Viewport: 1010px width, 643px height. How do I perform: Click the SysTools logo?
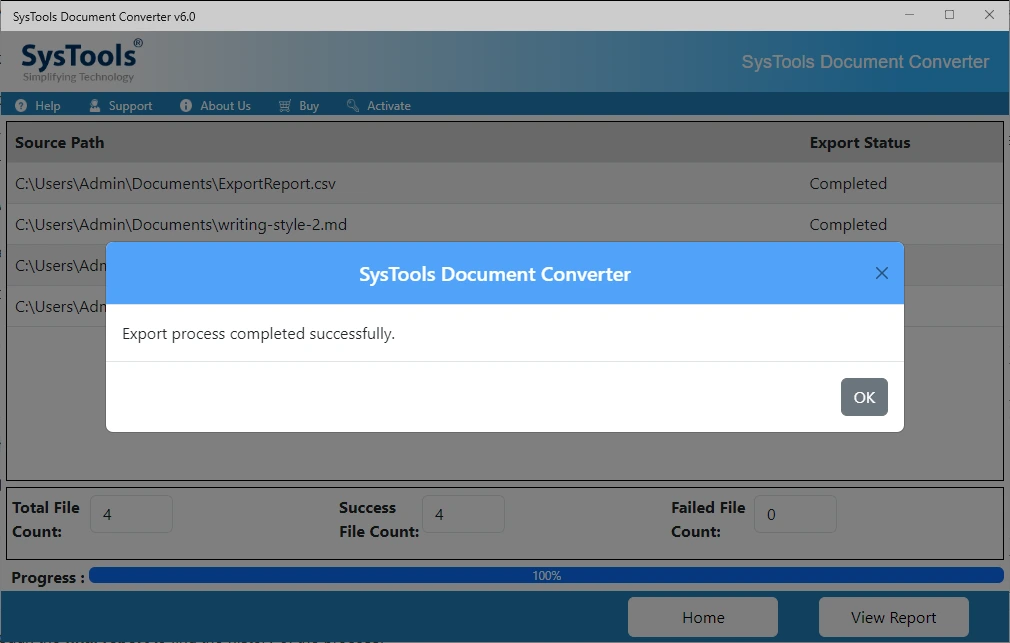(x=81, y=61)
